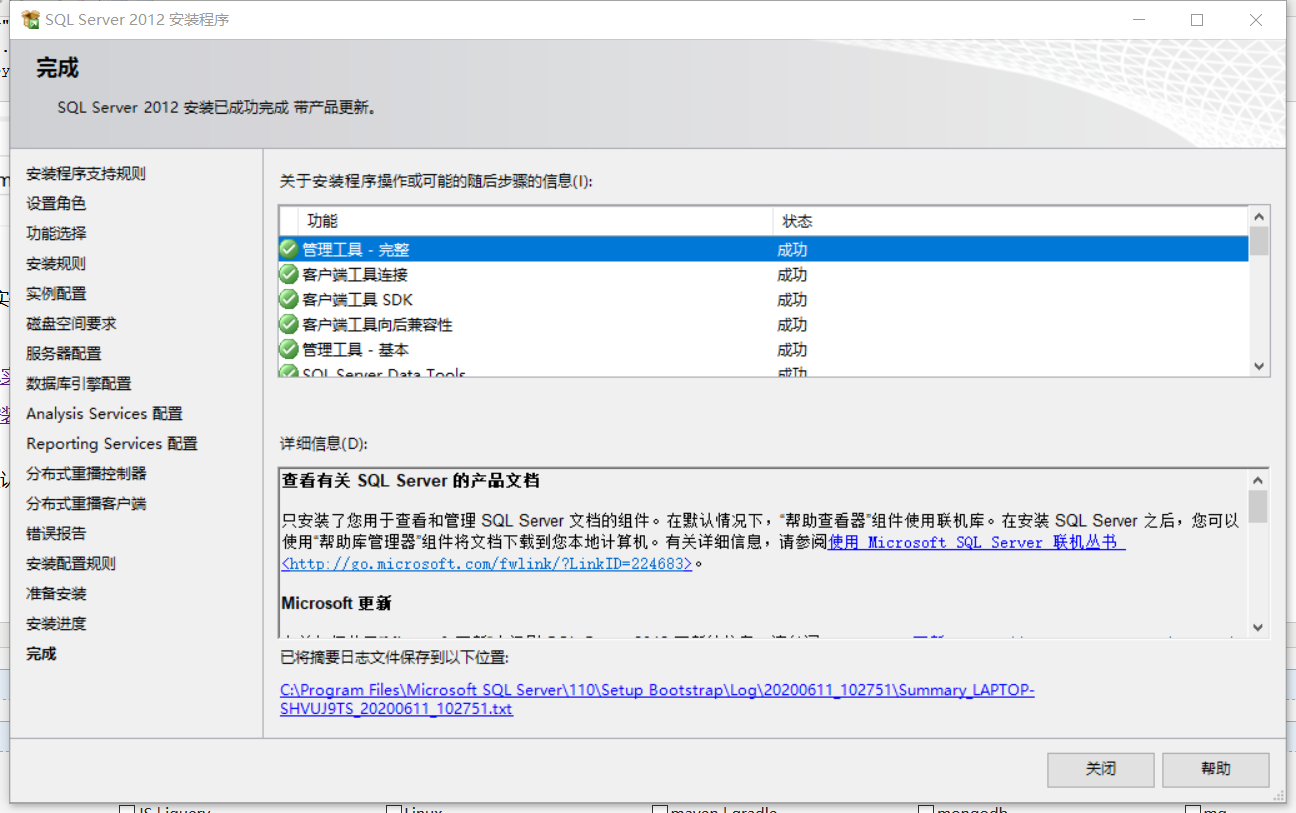The image size is (1296, 813).
Task: Click the 安装配置规则 step
Action: click(71, 563)
